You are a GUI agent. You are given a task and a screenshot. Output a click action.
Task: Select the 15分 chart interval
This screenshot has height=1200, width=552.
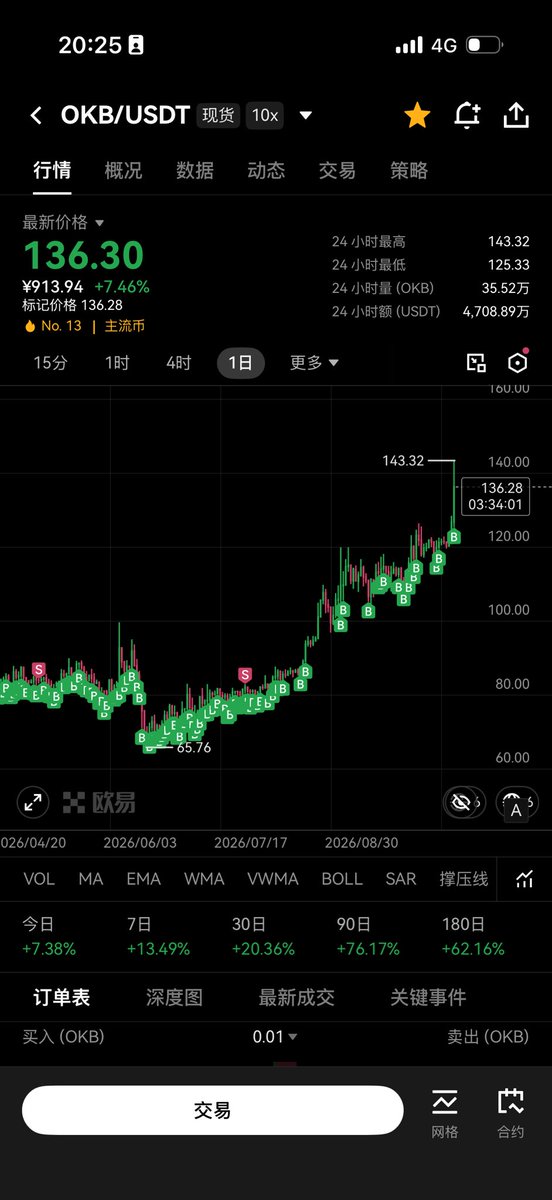[51, 363]
